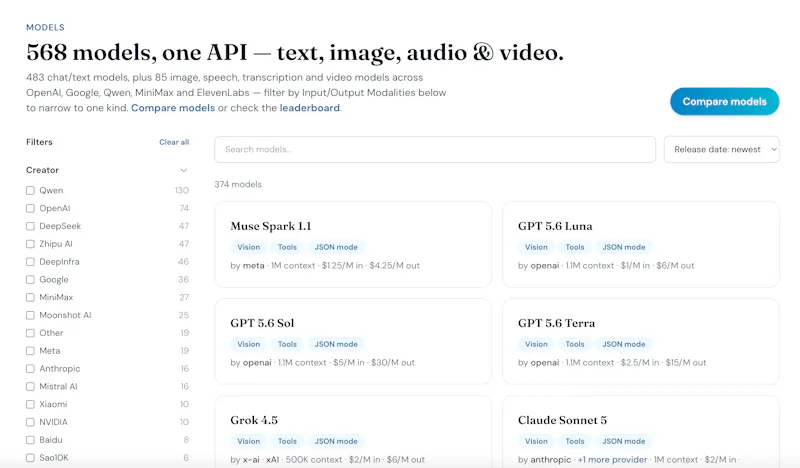The height and width of the screenshot is (468, 800).
Task: Click the MODELS section label
Action: [x=45, y=27]
